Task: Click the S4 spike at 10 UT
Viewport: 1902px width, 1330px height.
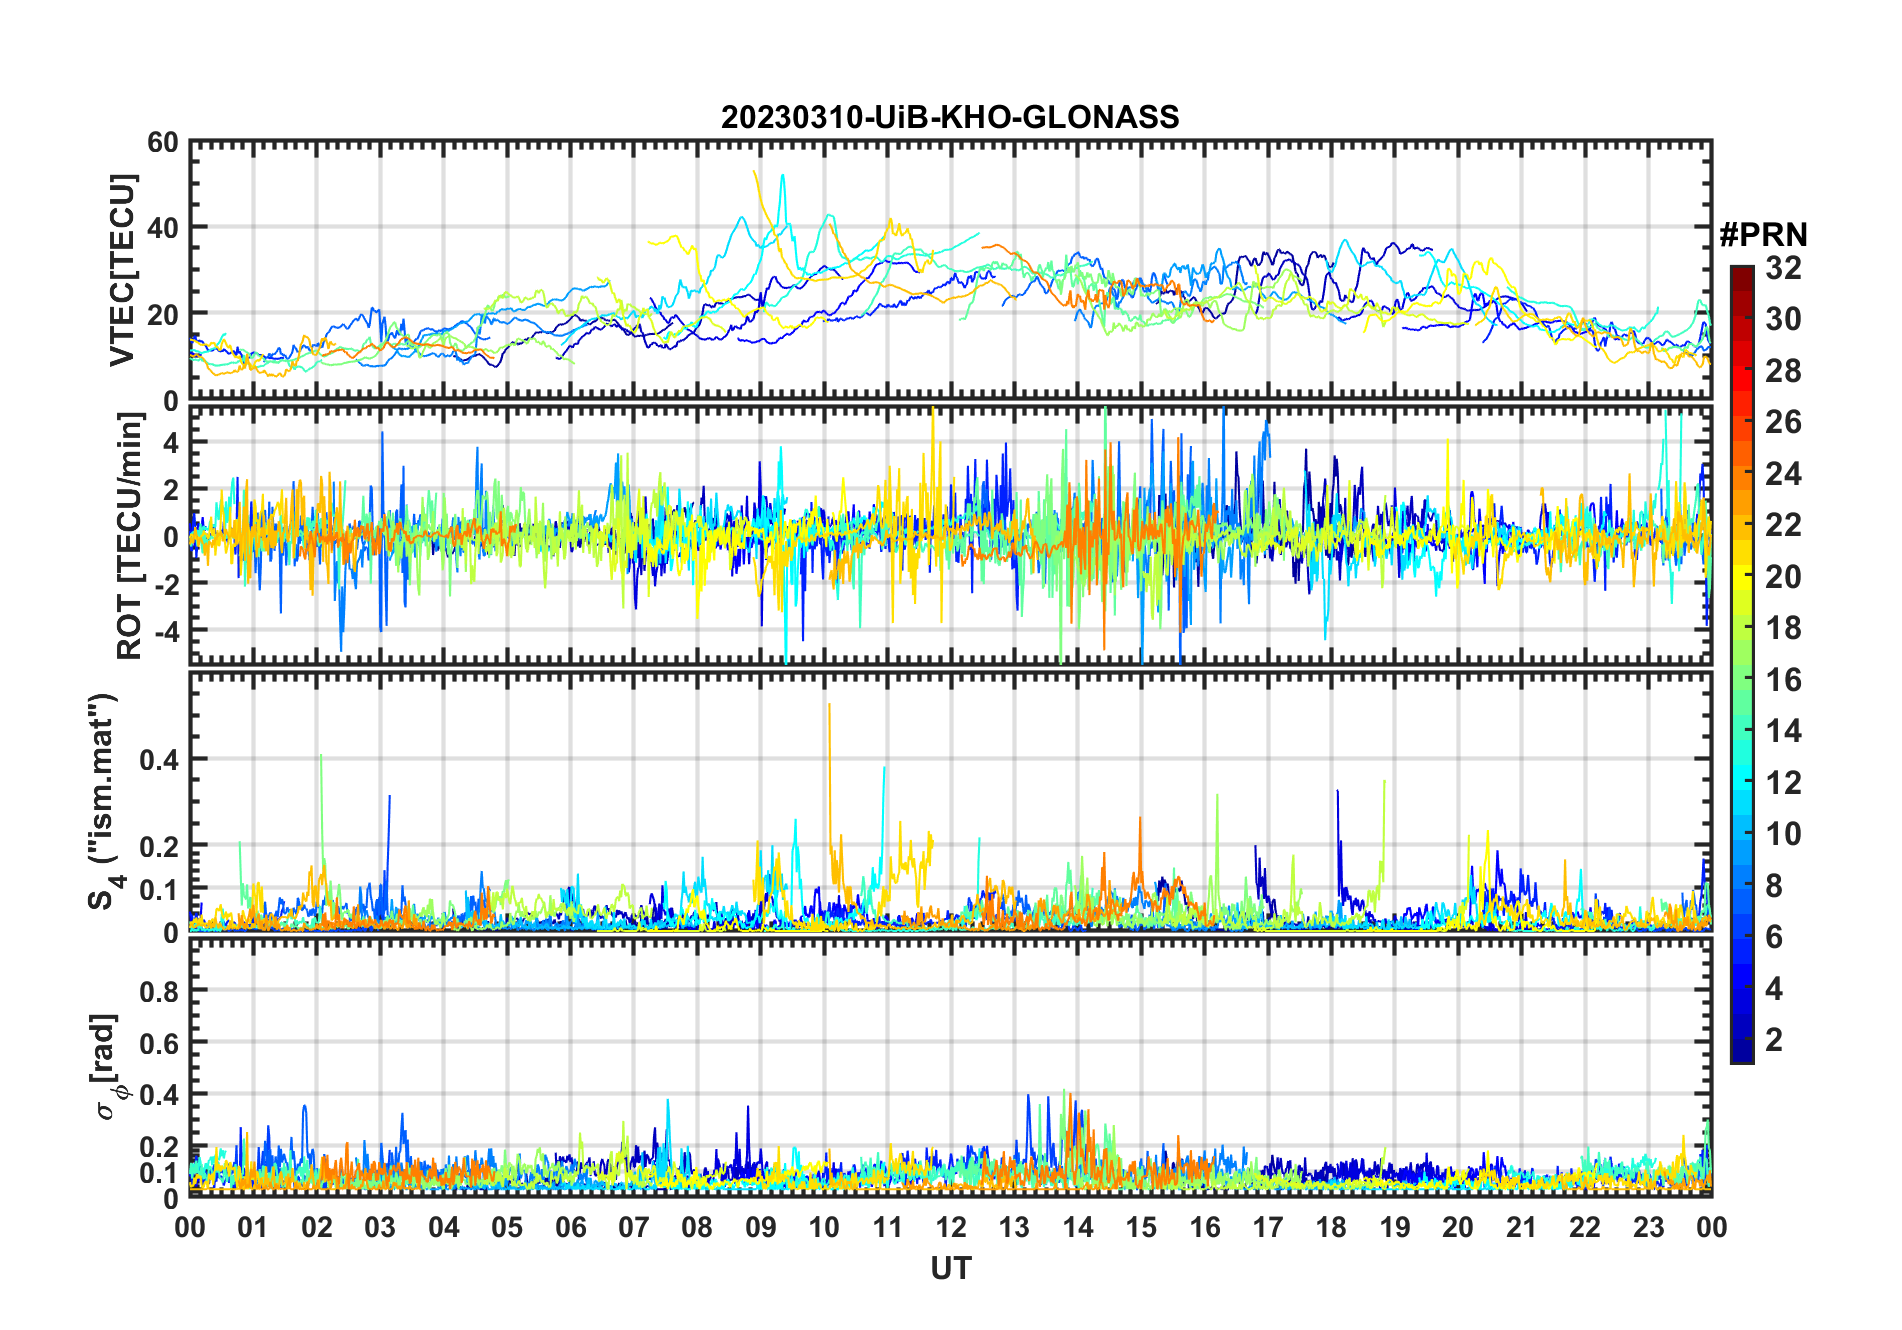Action: 829,706
